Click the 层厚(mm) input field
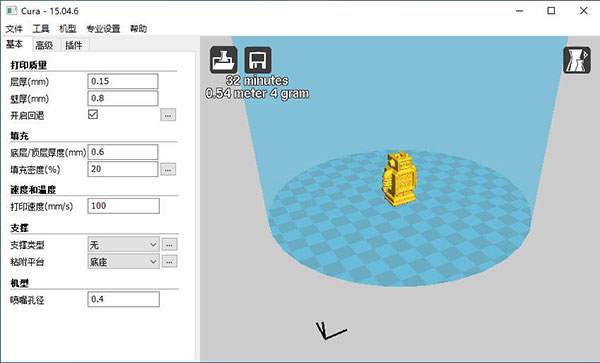This screenshot has width=600, height=363. click(x=123, y=81)
